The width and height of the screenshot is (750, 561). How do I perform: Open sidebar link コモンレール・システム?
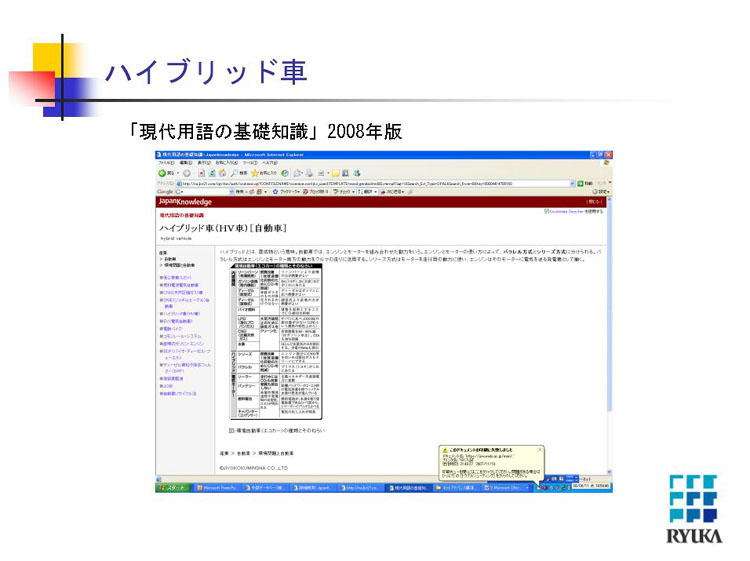[x=181, y=336]
